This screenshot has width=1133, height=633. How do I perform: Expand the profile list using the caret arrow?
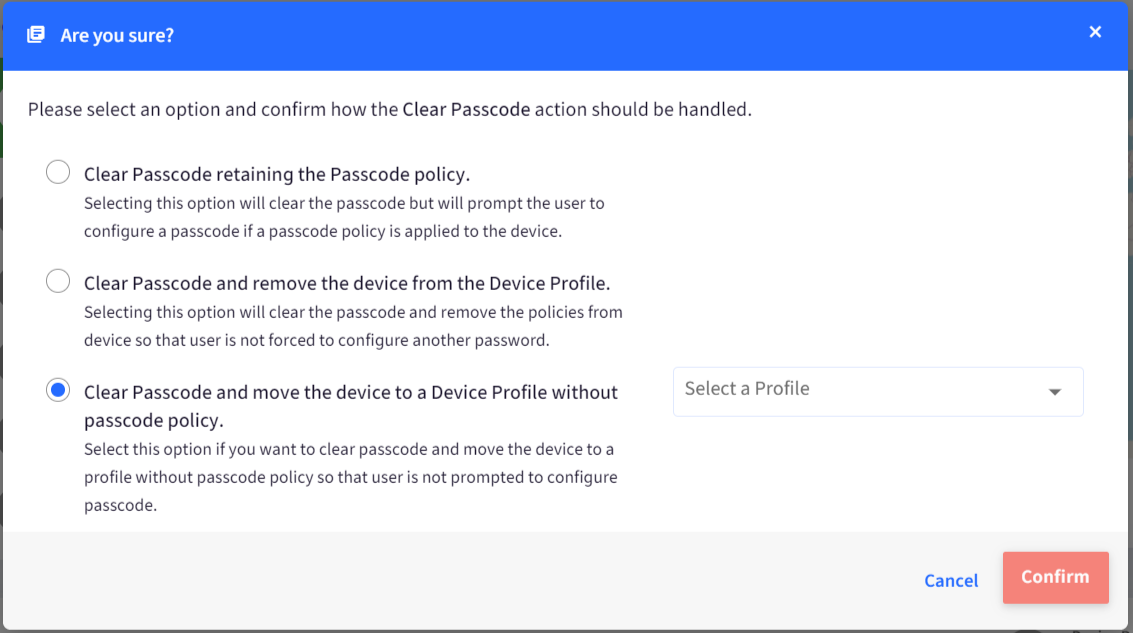click(x=1055, y=392)
